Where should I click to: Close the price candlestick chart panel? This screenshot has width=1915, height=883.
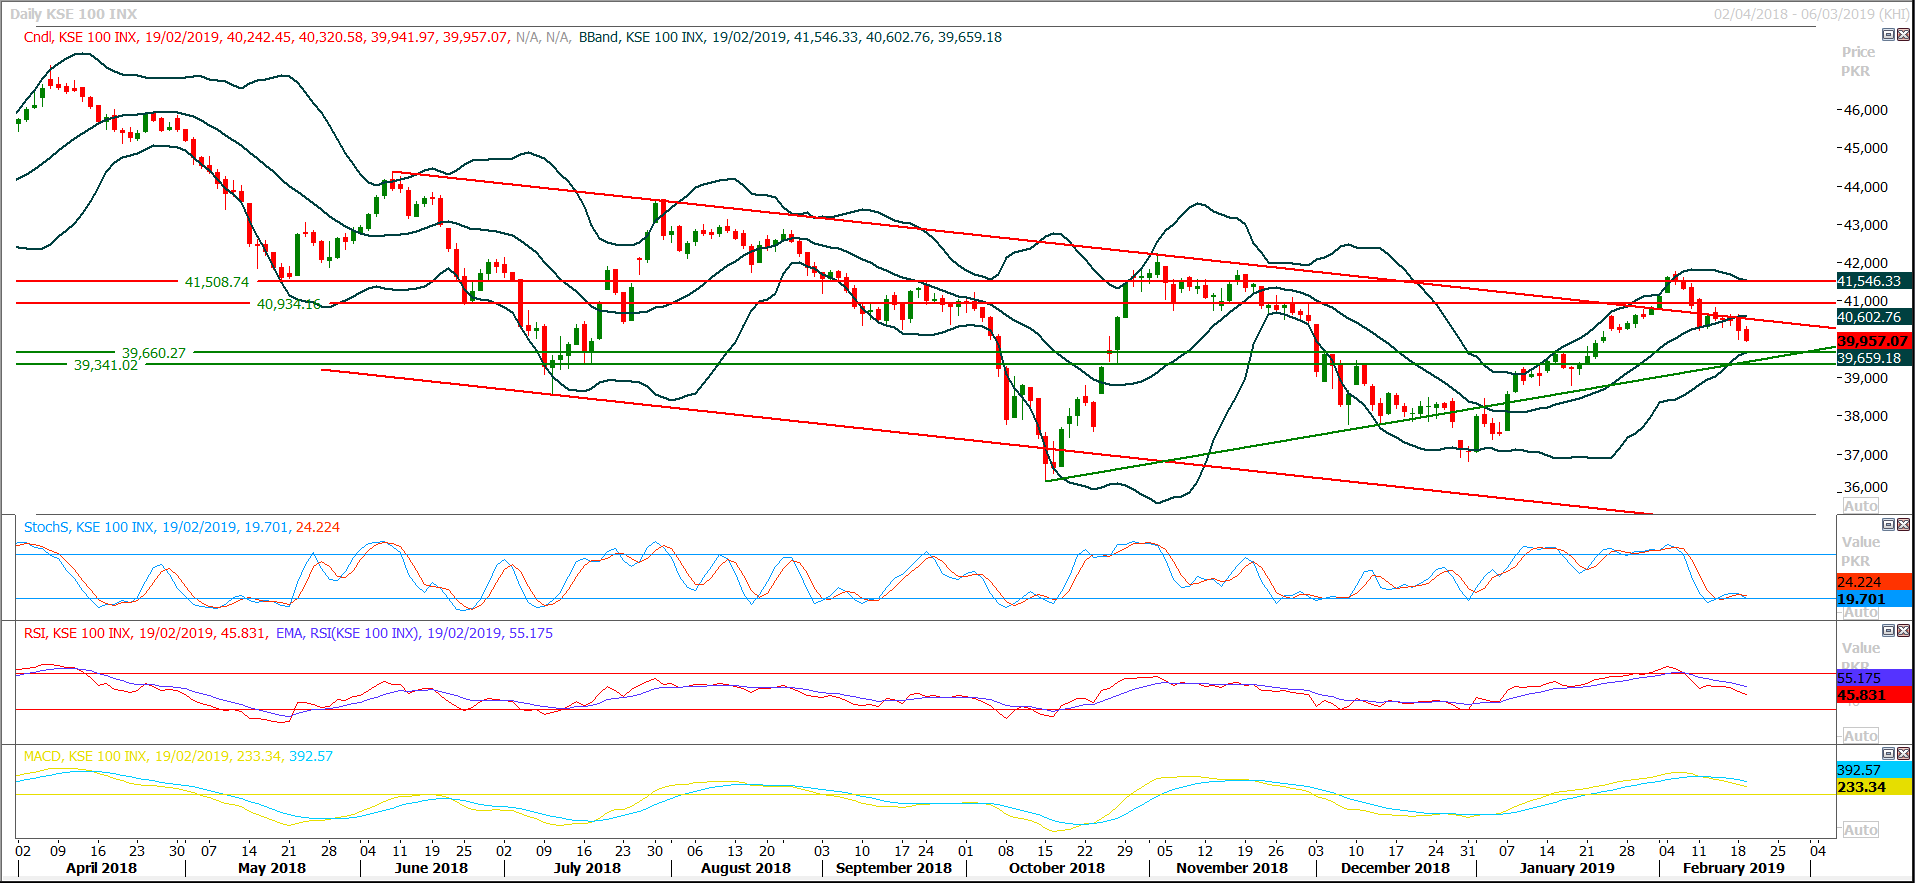click(1903, 35)
